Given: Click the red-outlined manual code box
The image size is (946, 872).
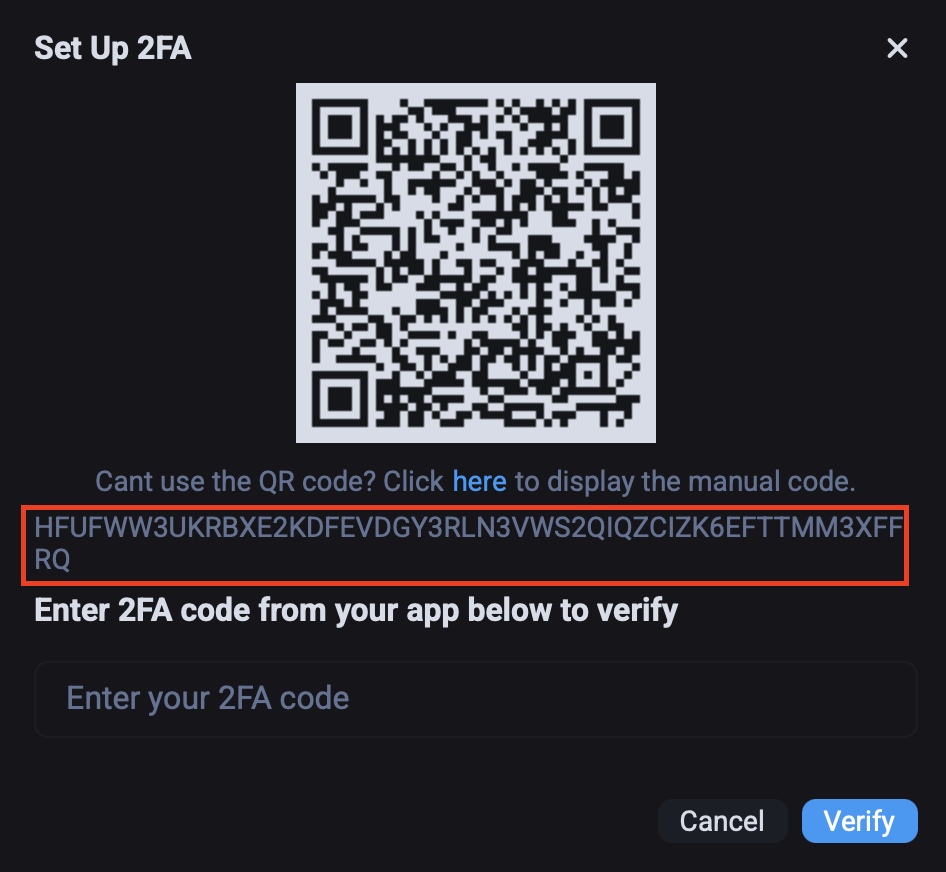Looking at the screenshot, I should point(465,546).
